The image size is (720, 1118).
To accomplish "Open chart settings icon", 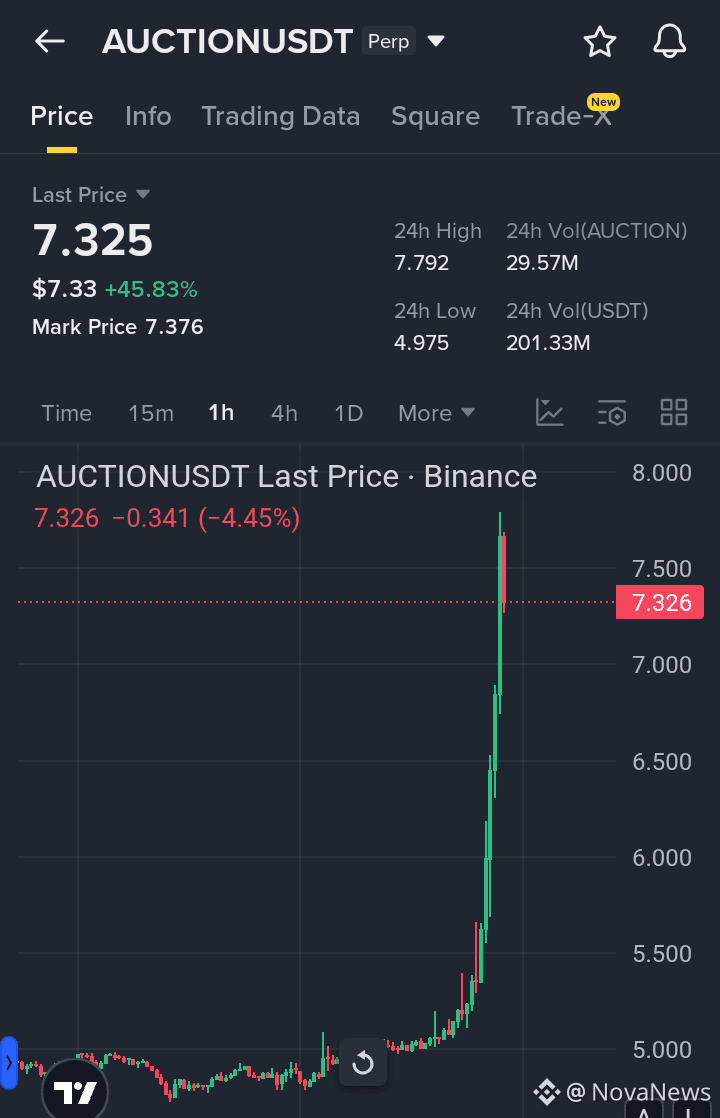I will (x=612, y=412).
